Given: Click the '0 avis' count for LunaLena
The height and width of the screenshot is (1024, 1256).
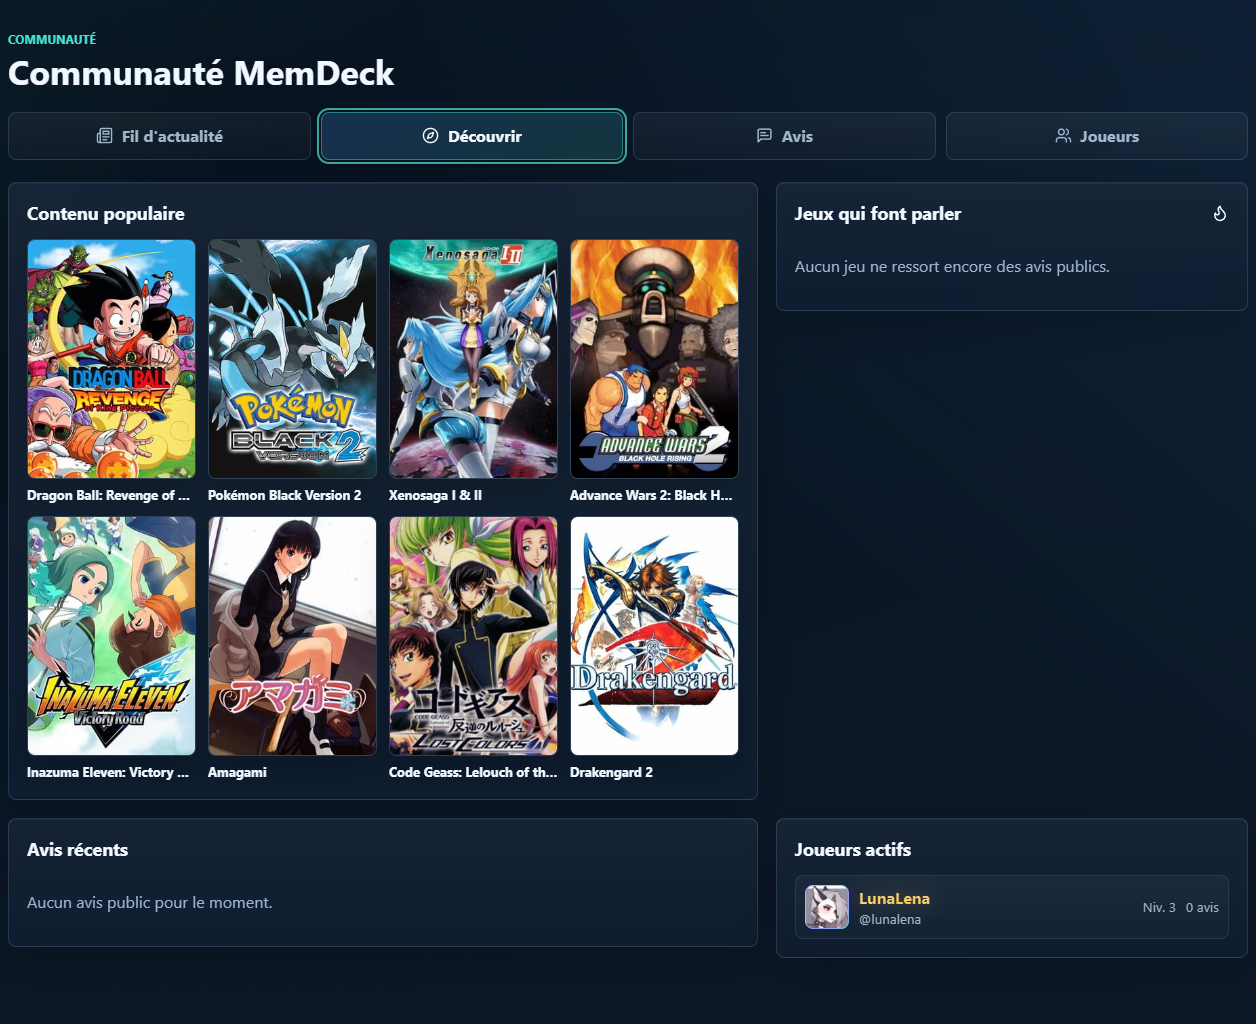Looking at the screenshot, I should [x=1202, y=907].
